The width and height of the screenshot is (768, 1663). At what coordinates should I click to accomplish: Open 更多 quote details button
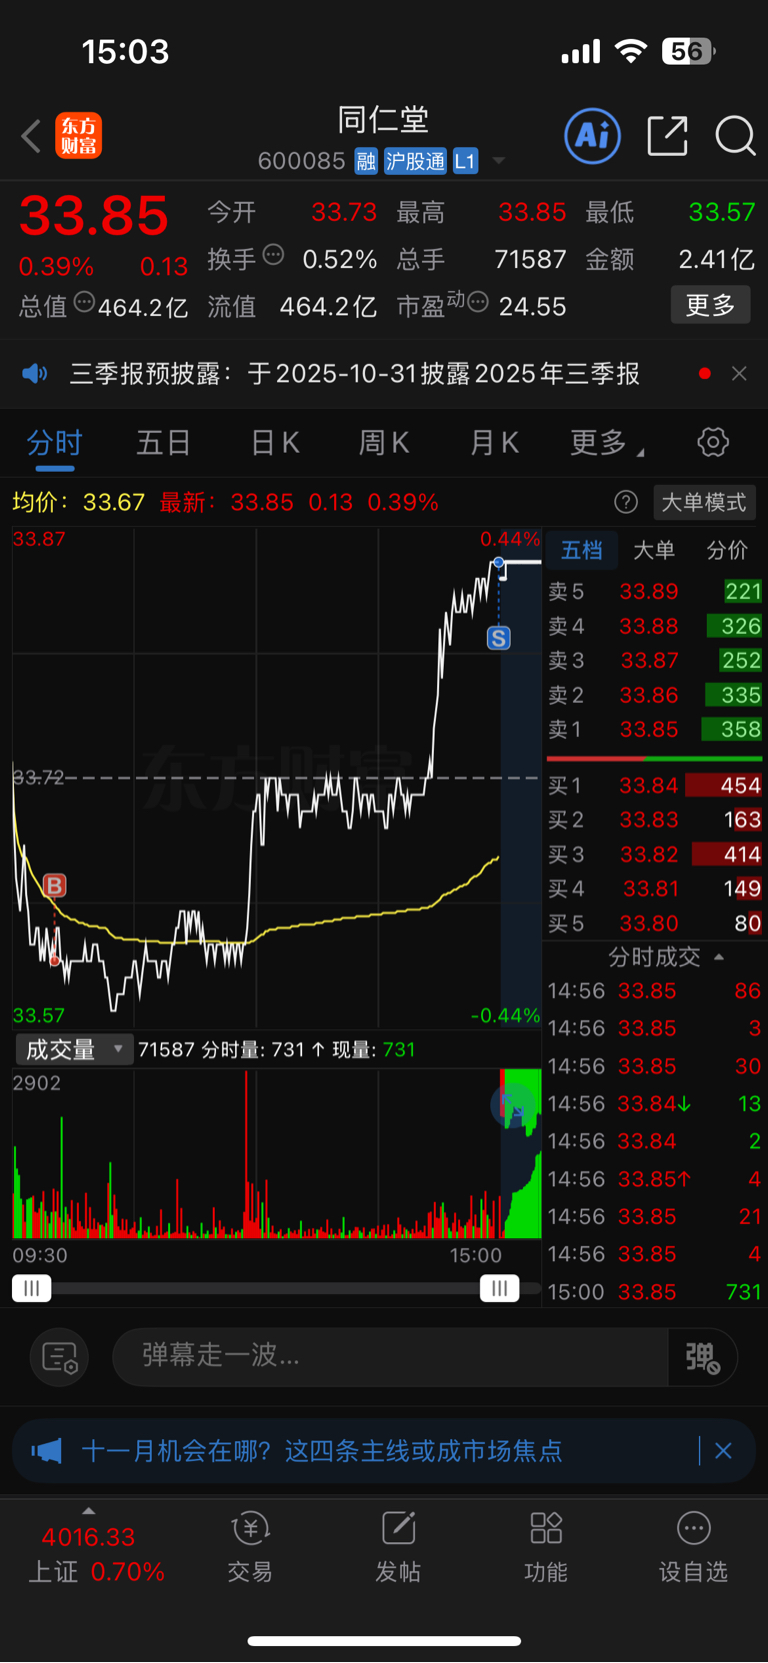click(x=710, y=305)
